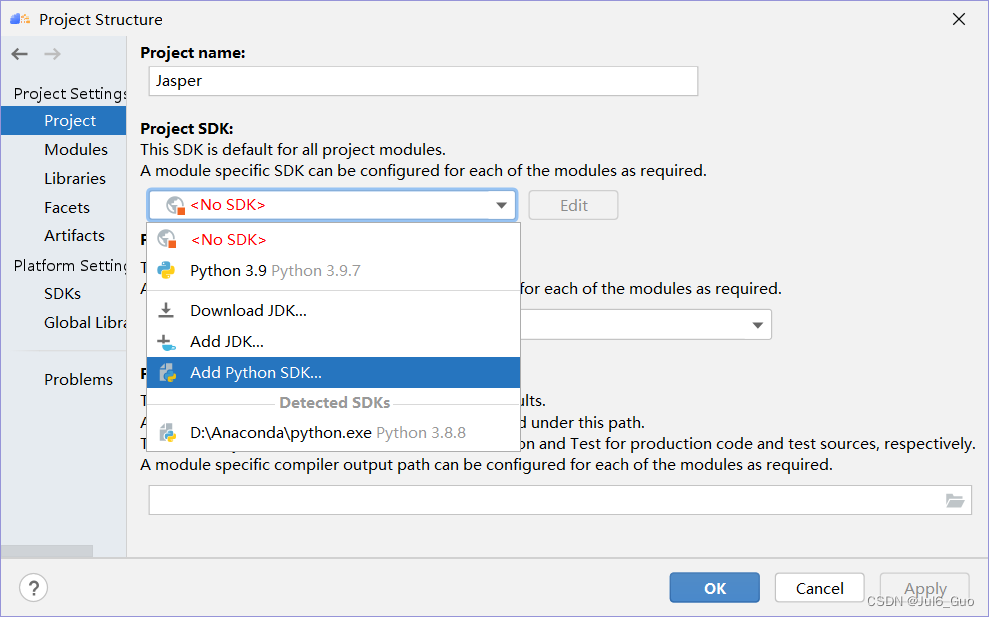
Task: Pick detected D:\Anaconda\python.exe SDK
Action: pyautogui.click(x=333, y=433)
